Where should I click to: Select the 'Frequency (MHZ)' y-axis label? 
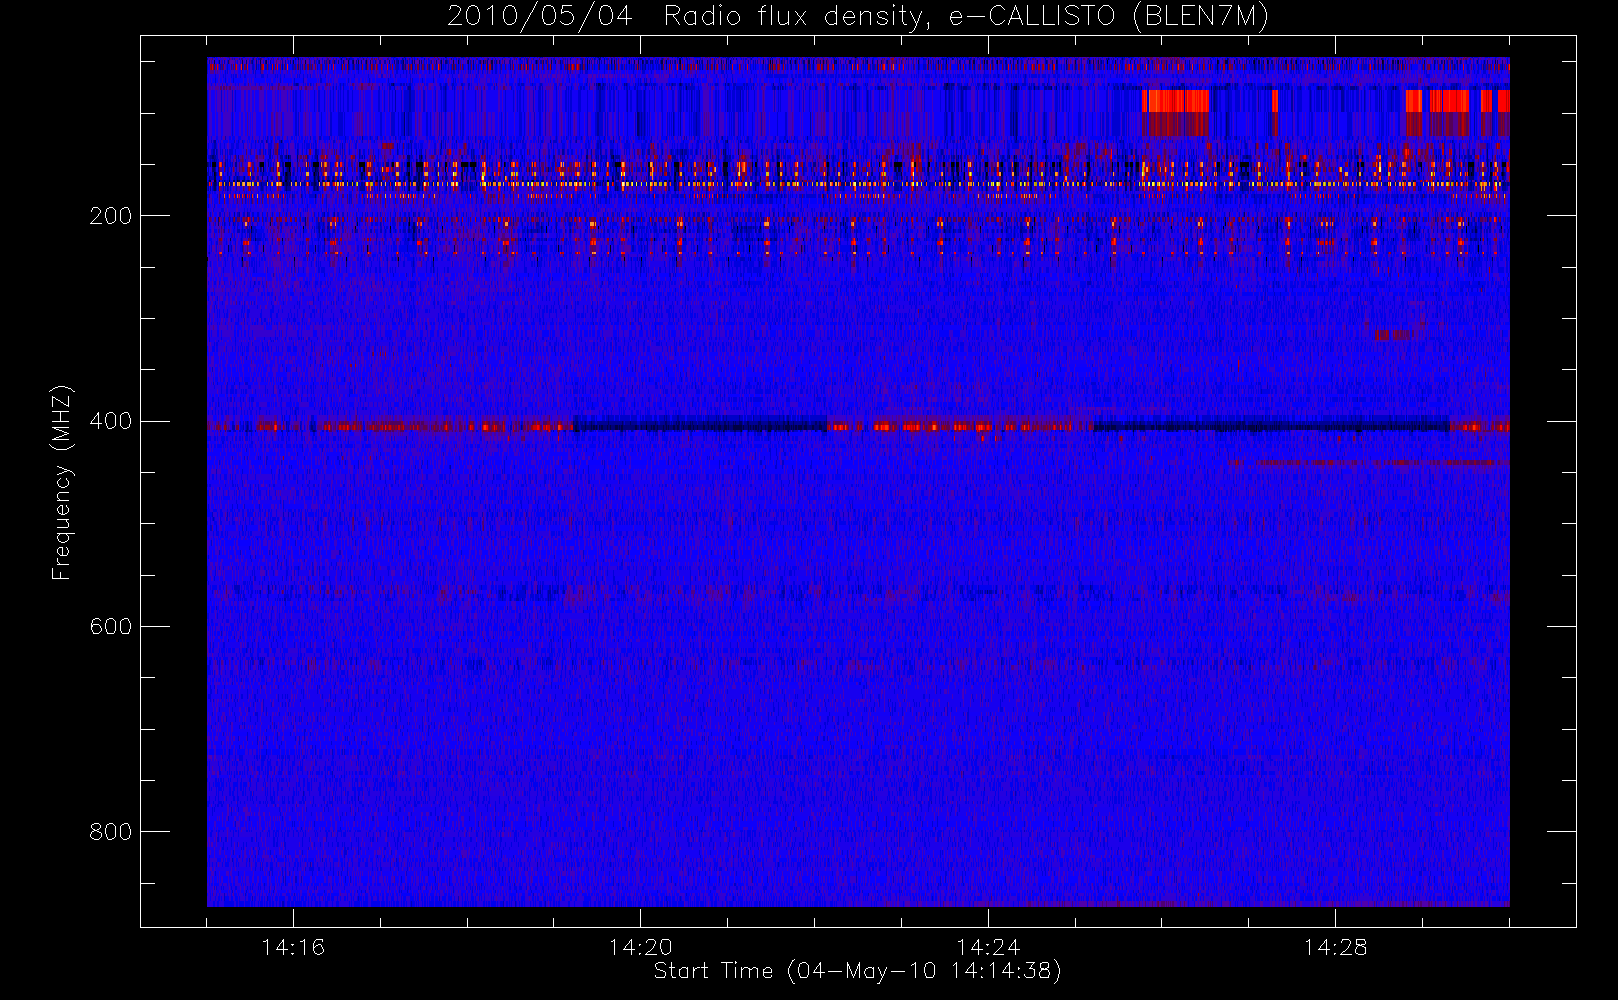click(62, 482)
